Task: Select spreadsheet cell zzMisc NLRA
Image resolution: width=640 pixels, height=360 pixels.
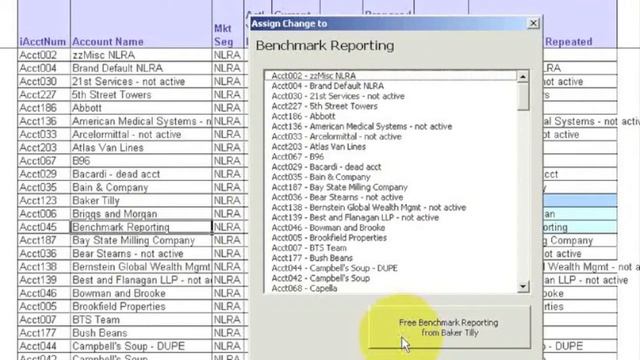Action: pos(141,55)
